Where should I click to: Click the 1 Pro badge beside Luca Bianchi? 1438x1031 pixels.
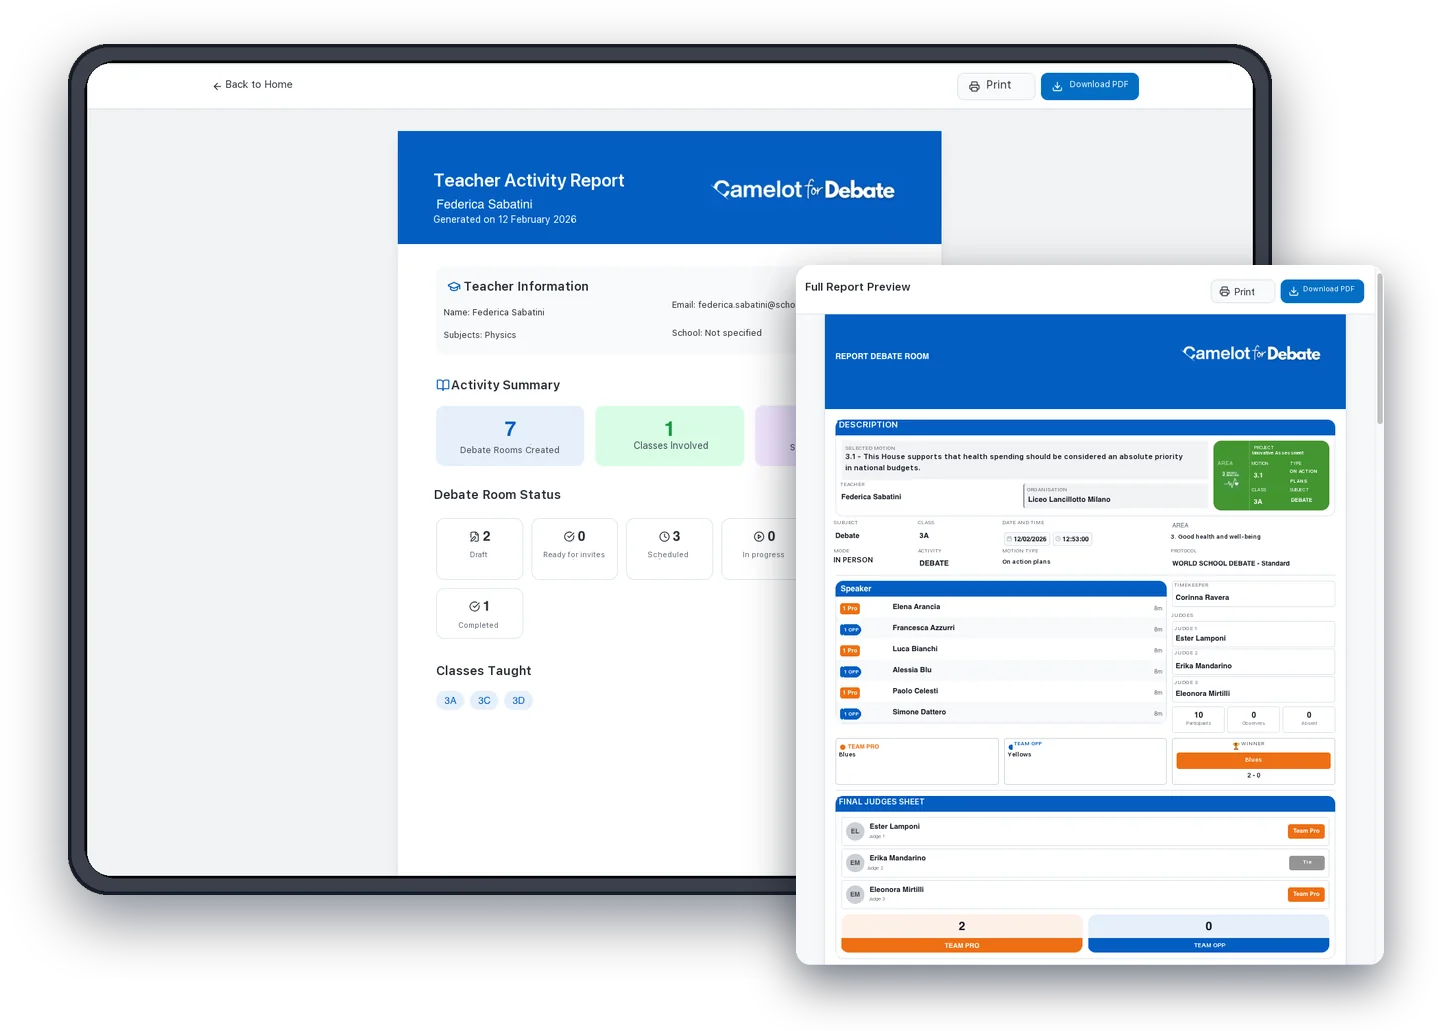(850, 651)
